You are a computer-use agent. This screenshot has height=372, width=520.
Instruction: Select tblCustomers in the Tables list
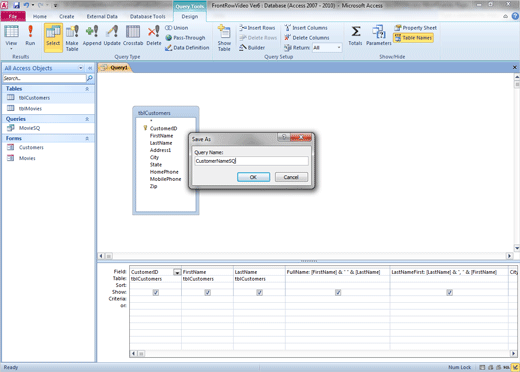point(49,98)
